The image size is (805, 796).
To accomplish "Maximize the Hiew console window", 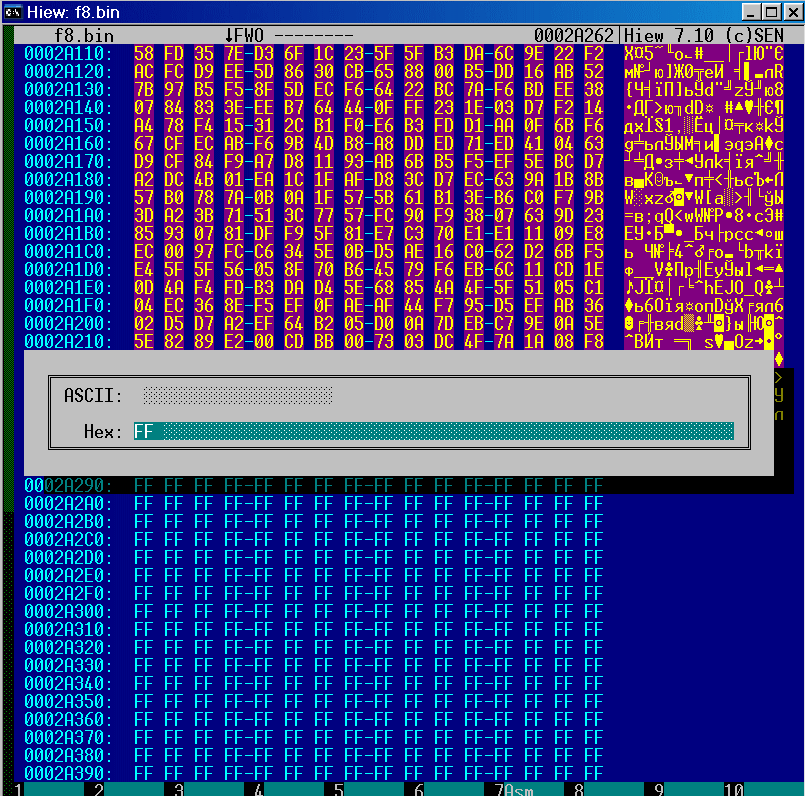I will point(768,12).
